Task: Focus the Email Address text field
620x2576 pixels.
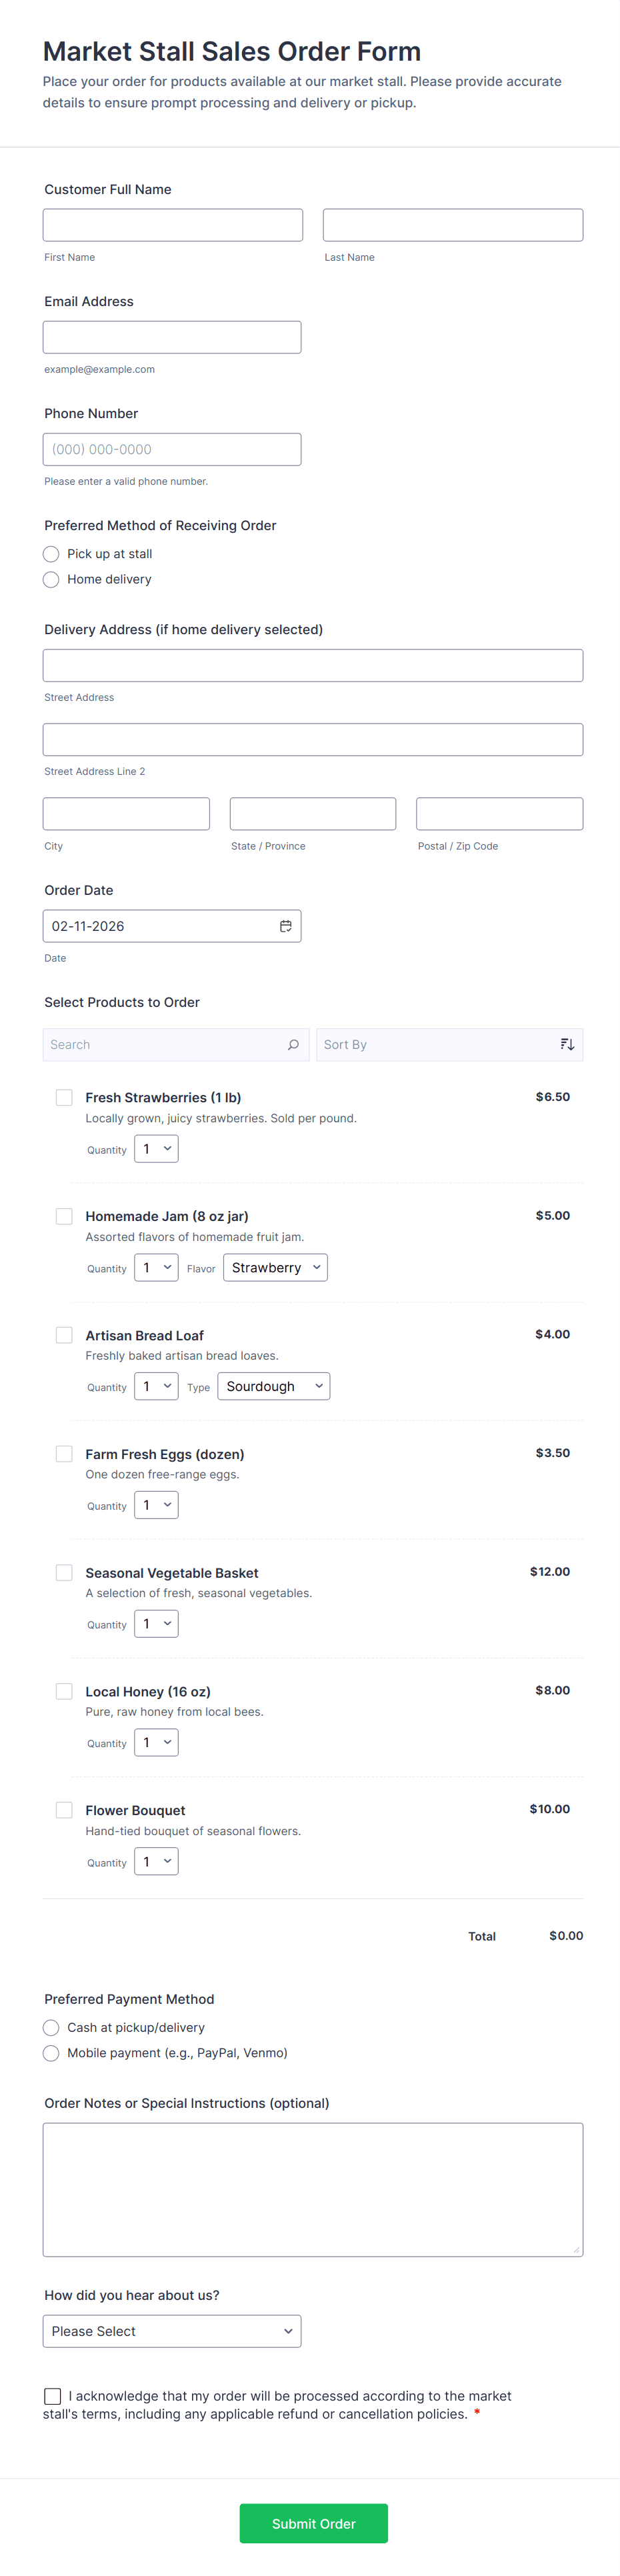Action: pyautogui.click(x=172, y=337)
